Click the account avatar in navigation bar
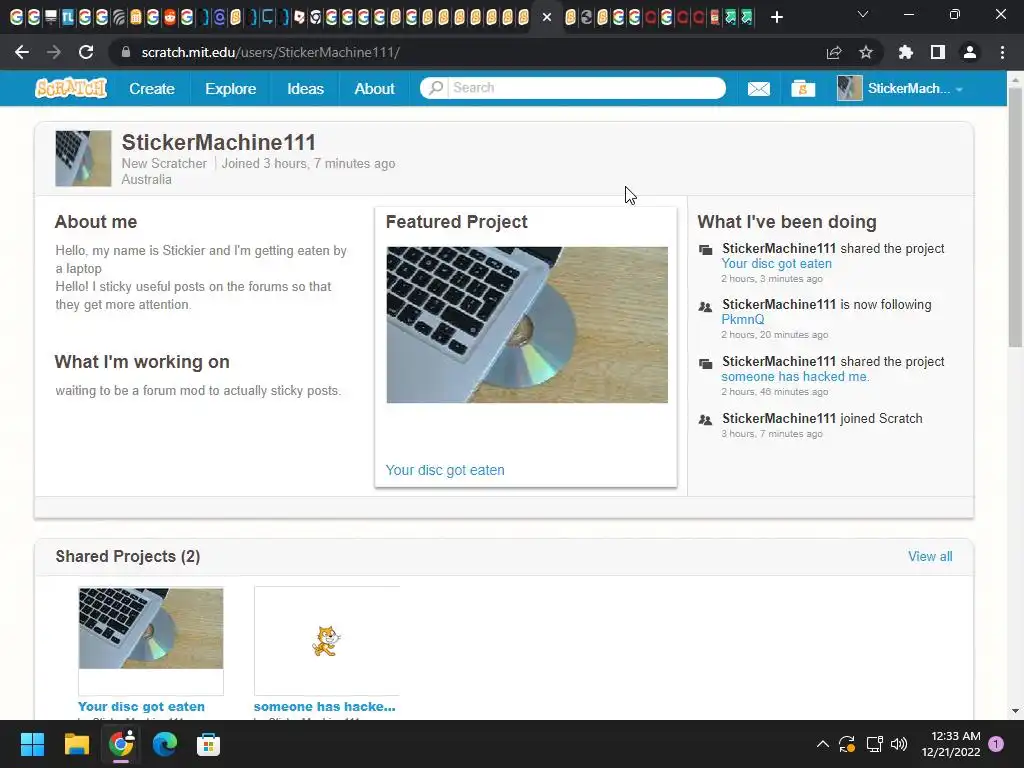The height and width of the screenshot is (768, 1024). tap(850, 88)
